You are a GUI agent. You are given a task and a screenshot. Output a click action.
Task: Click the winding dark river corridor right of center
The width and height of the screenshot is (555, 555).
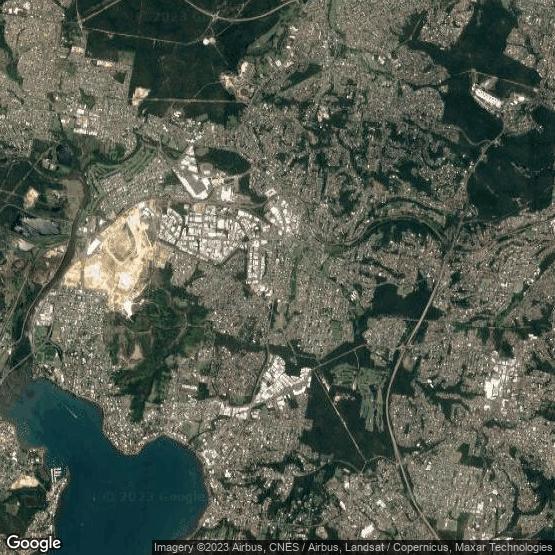pos(382,228)
